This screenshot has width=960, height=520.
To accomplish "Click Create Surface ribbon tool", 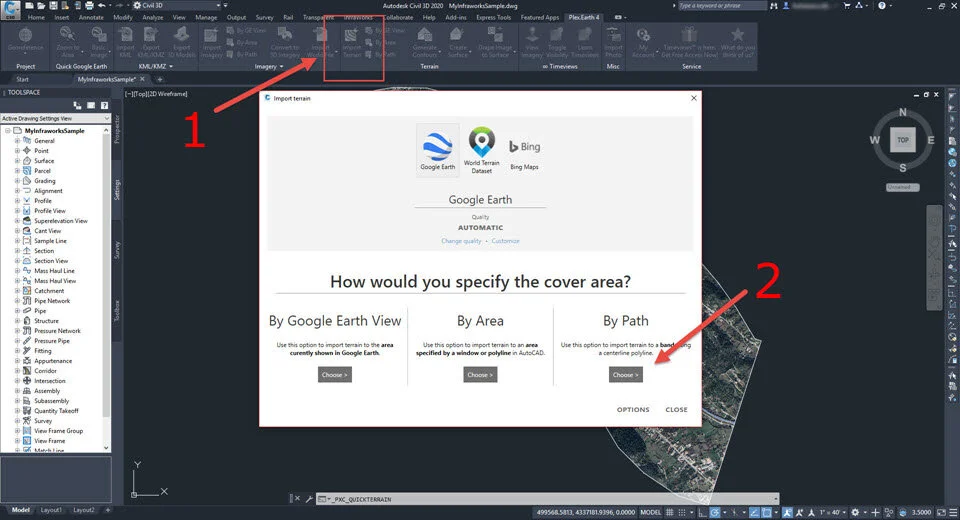I will coord(457,42).
